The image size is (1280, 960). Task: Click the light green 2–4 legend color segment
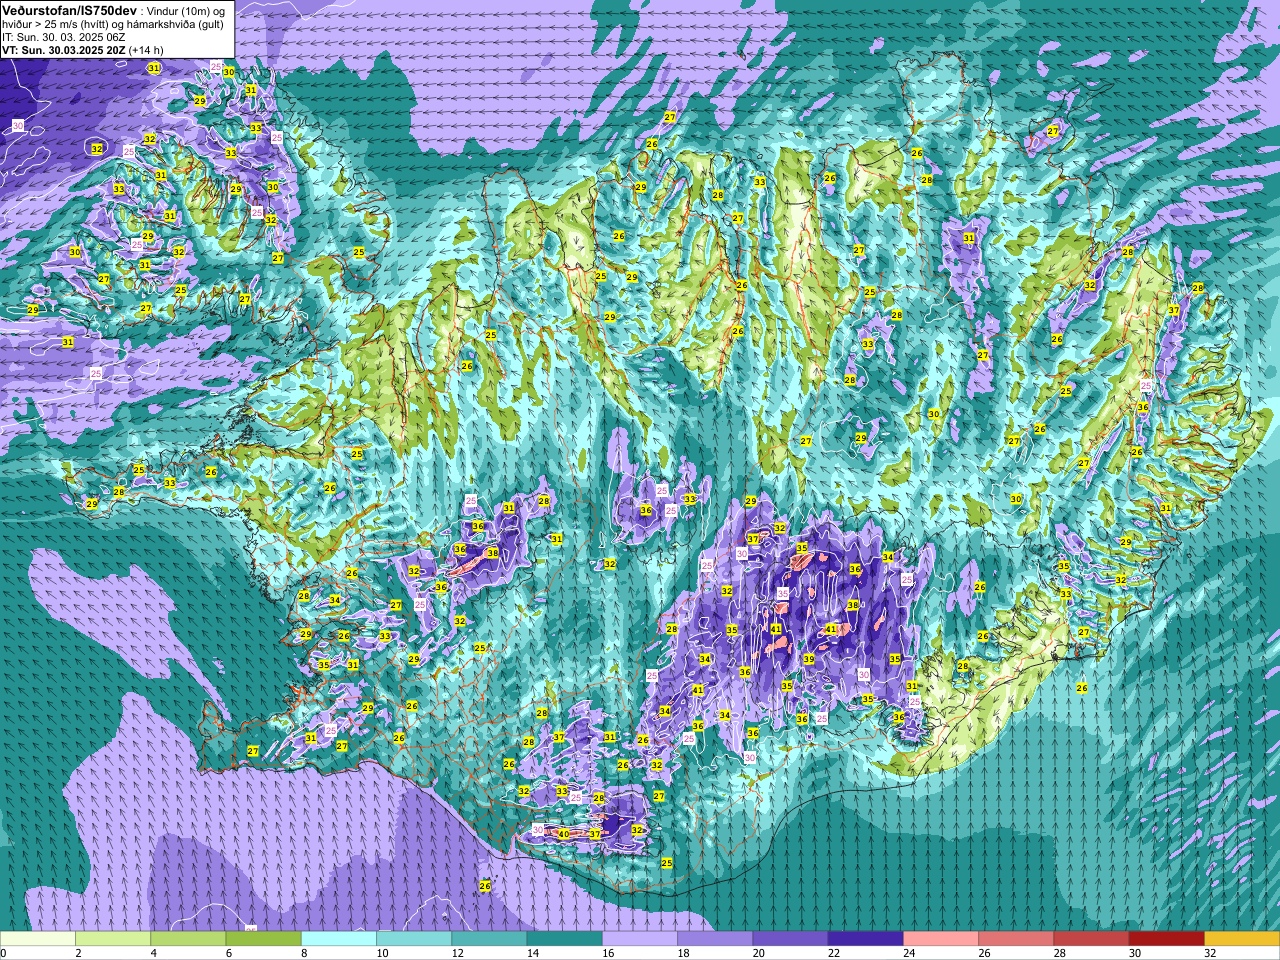(113, 939)
